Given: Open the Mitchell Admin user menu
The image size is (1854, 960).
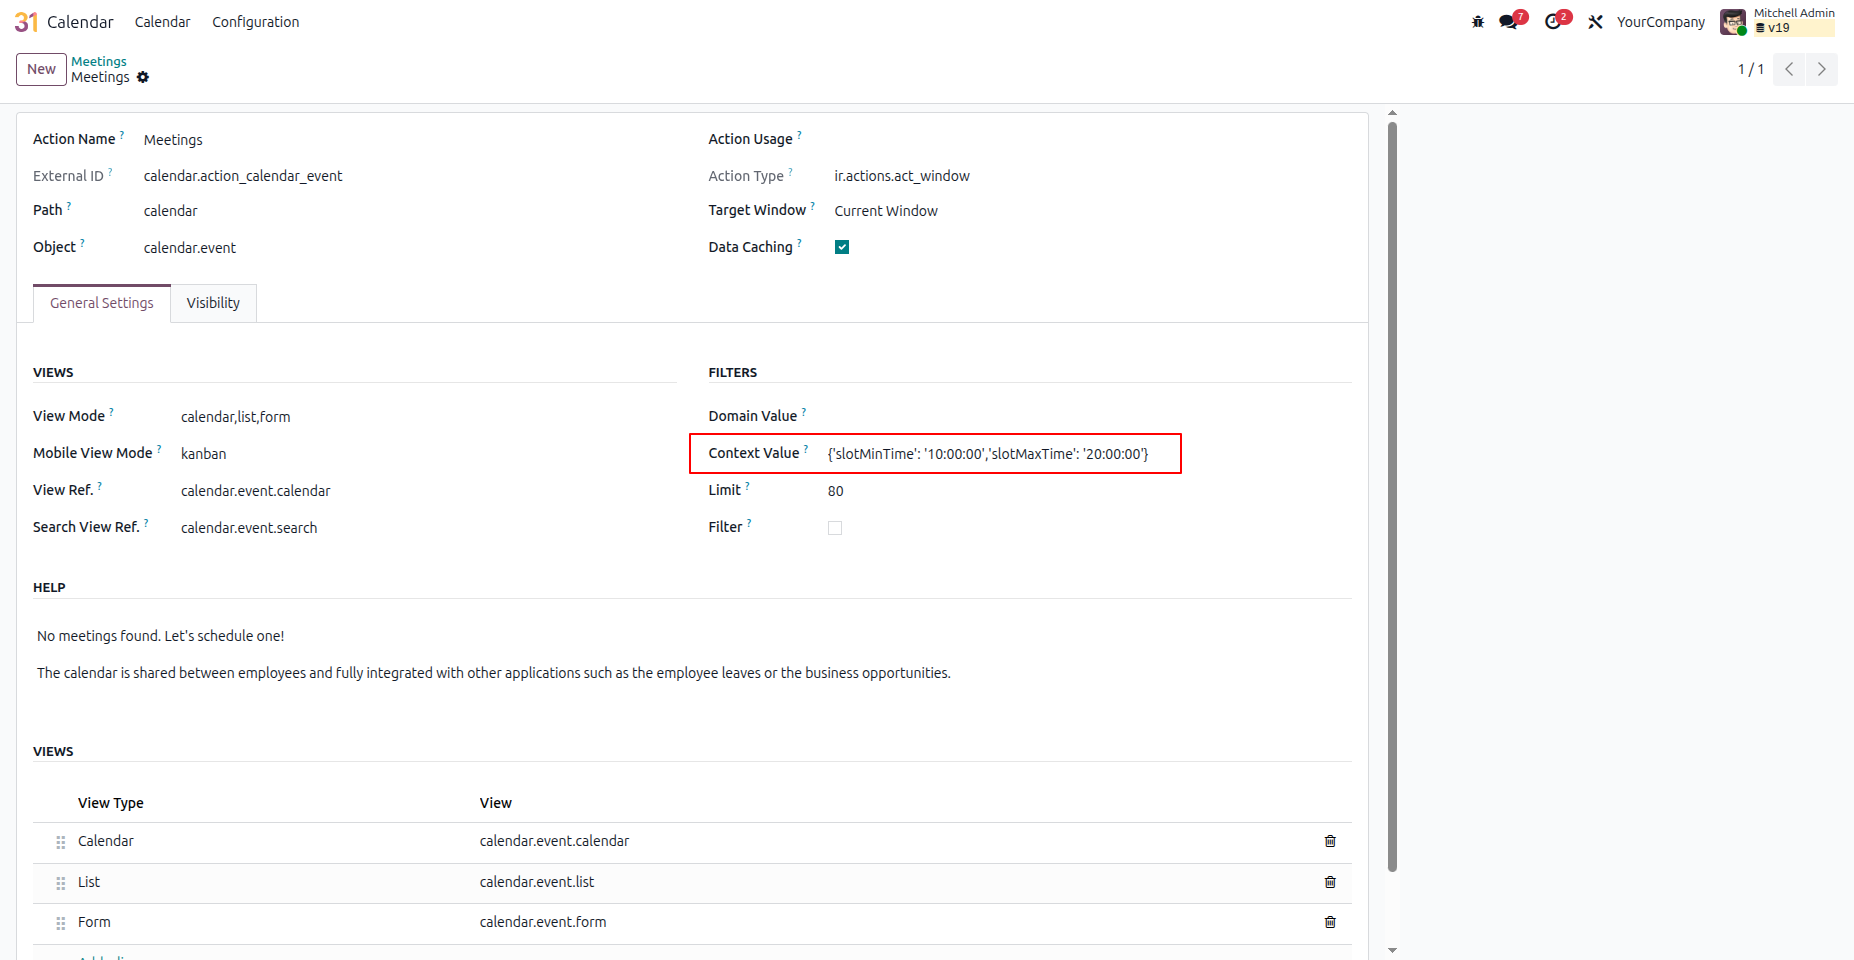Looking at the screenshot, I should [1777, 22].
